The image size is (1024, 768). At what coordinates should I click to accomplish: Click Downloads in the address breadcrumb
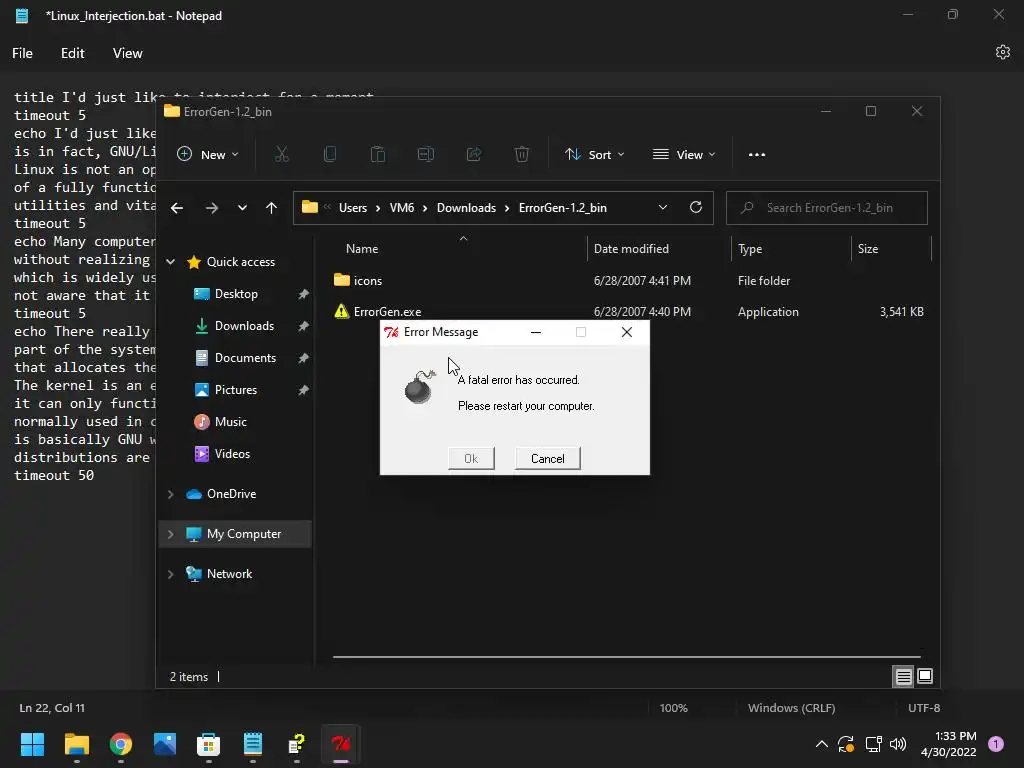tap(466, 208)
